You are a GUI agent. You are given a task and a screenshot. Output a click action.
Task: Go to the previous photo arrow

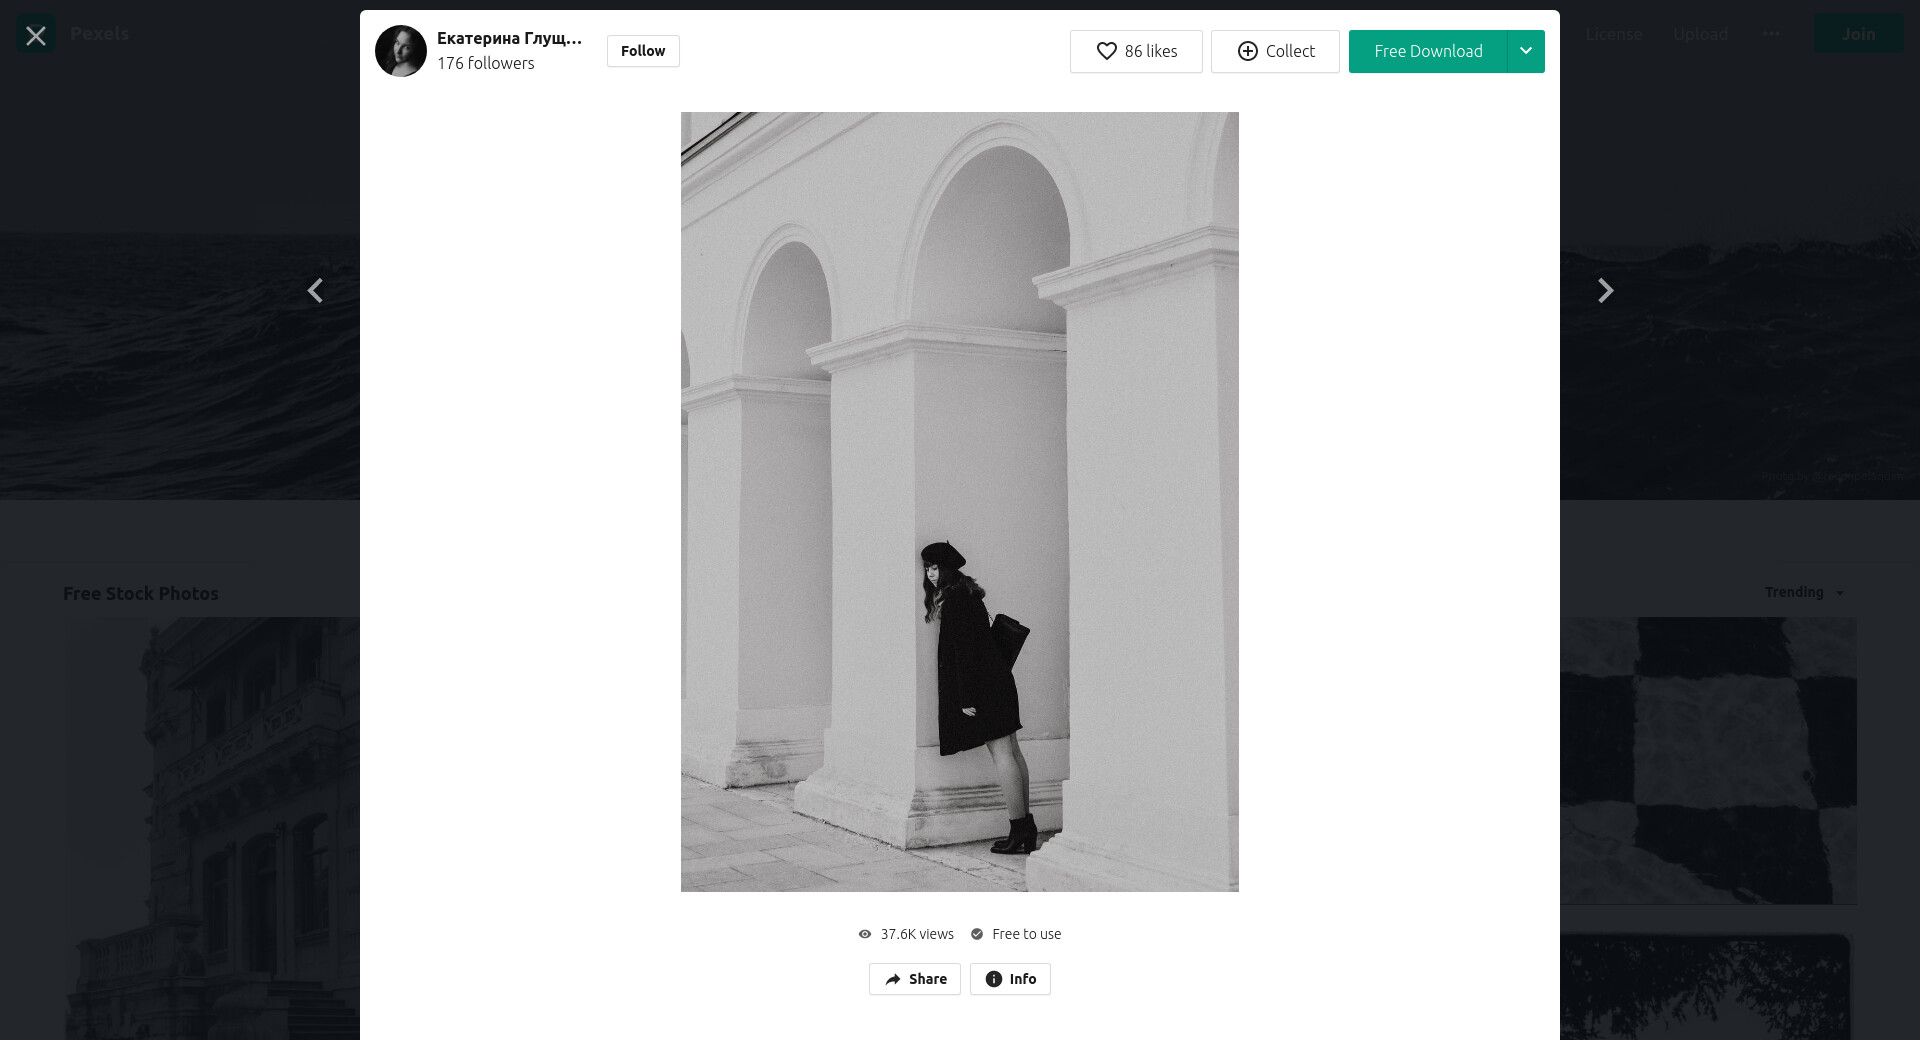315,291
